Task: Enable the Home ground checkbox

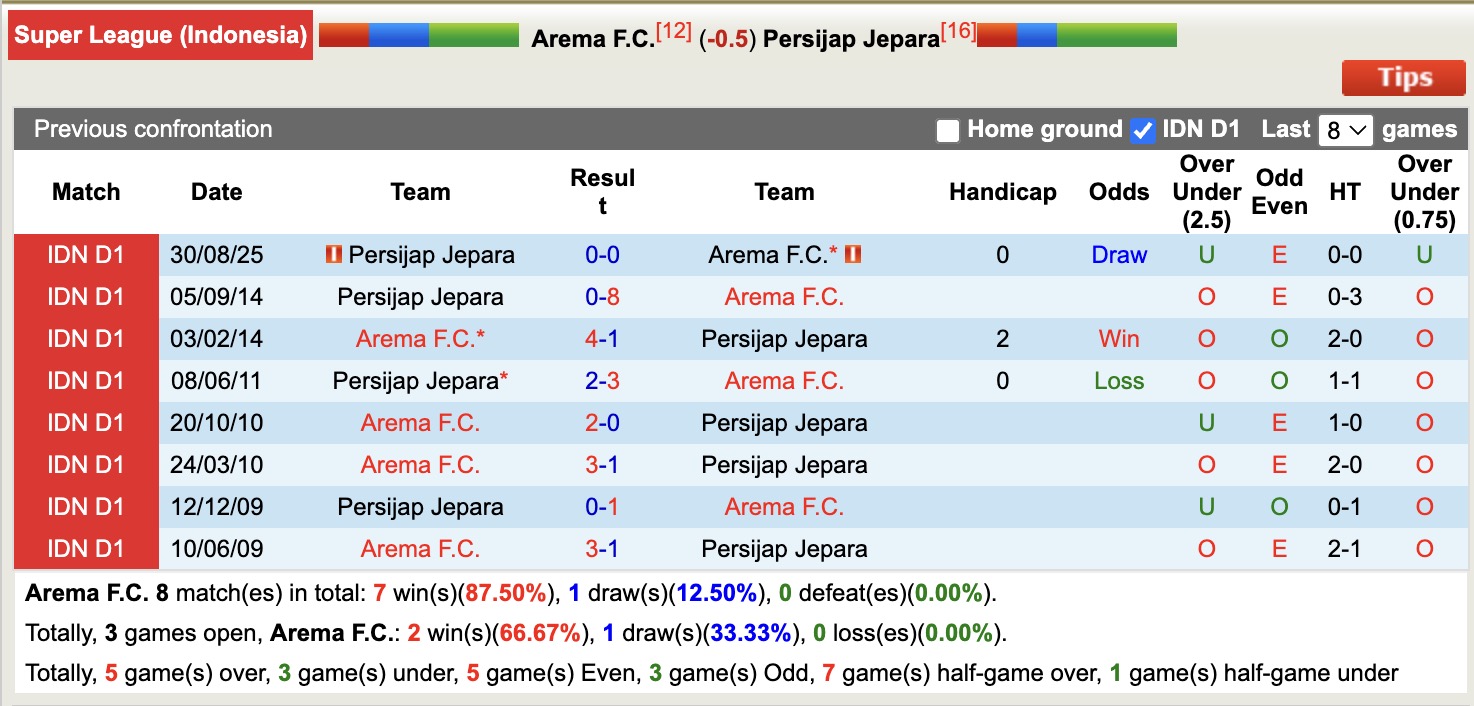Action: (x=947, y=130)
